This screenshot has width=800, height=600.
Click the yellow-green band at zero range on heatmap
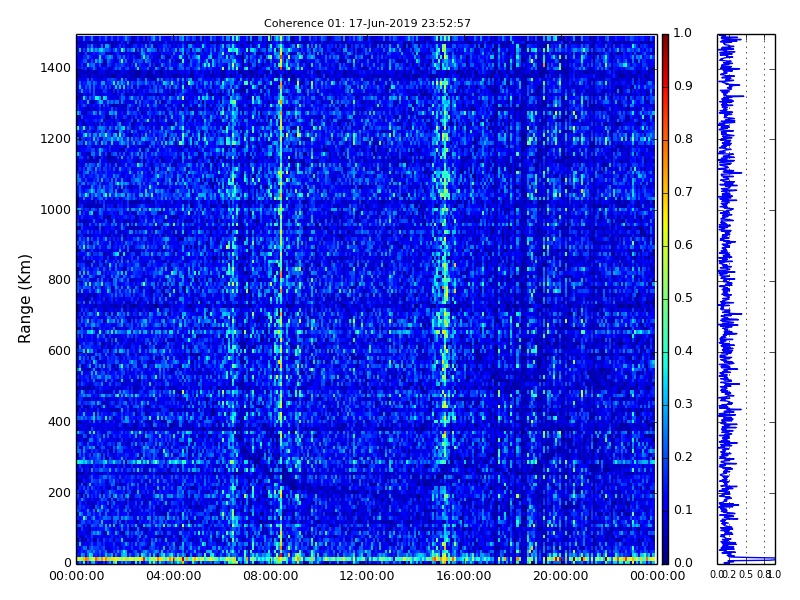click(366, 559)
